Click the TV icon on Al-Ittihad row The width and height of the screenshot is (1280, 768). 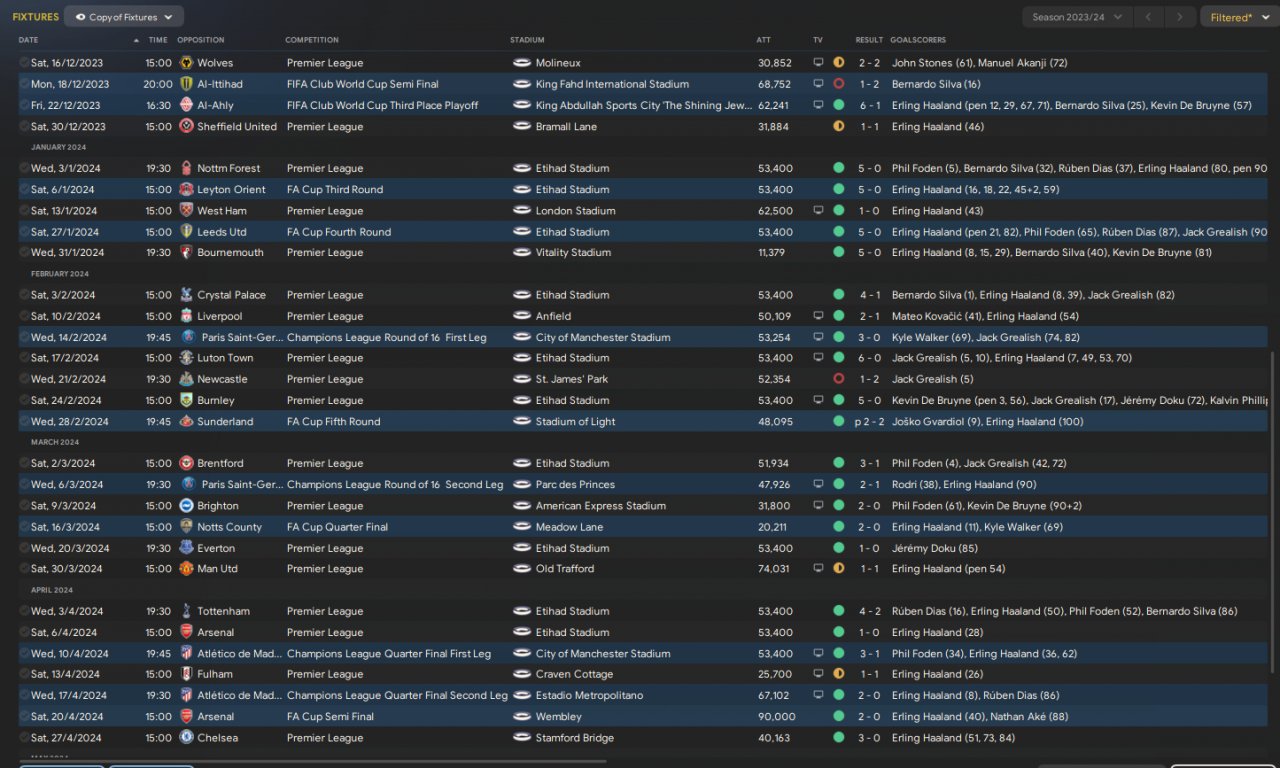[818, 84]
